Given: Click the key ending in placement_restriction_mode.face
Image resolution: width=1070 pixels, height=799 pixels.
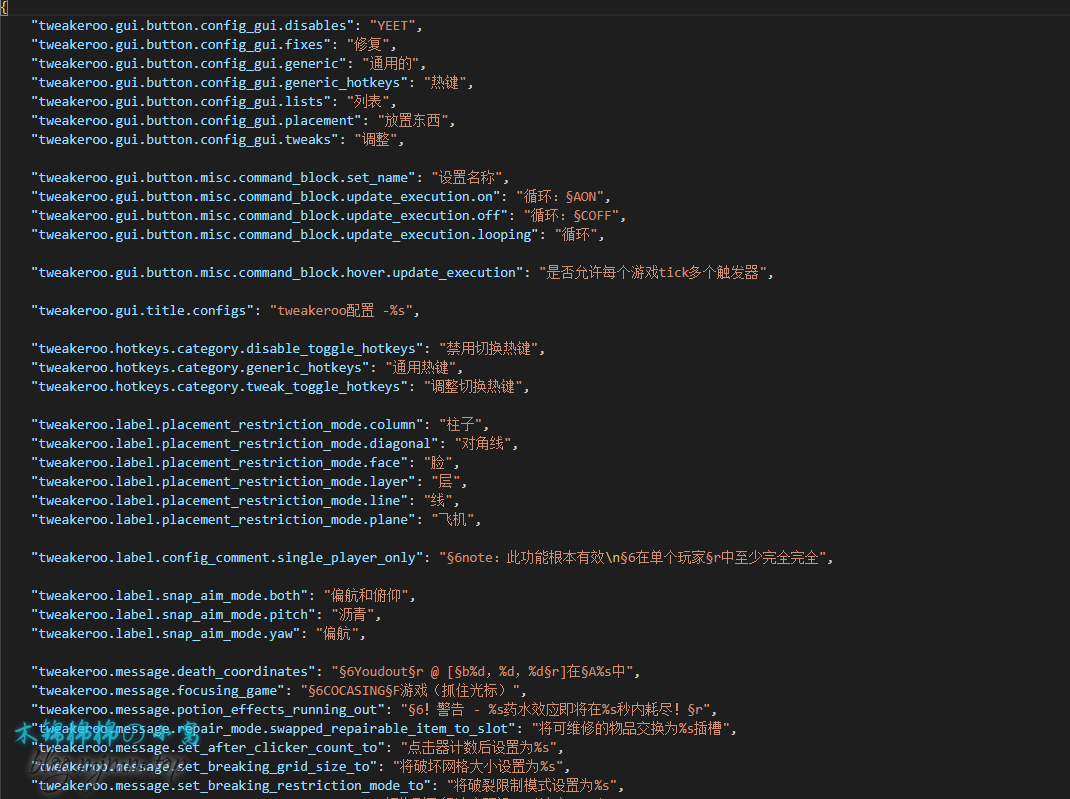Looking at the screenshot, I should pyautogui.click(x=219, y=463).
